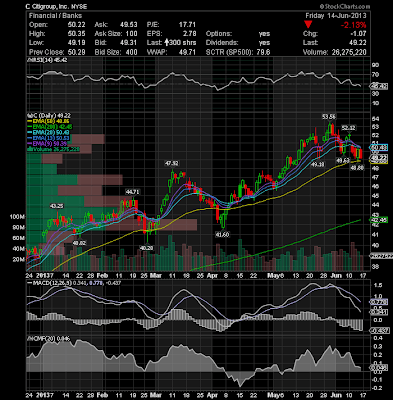
Task: Click the Bid value 49.31
Action: pyautogui.click(x=129, y=43)
